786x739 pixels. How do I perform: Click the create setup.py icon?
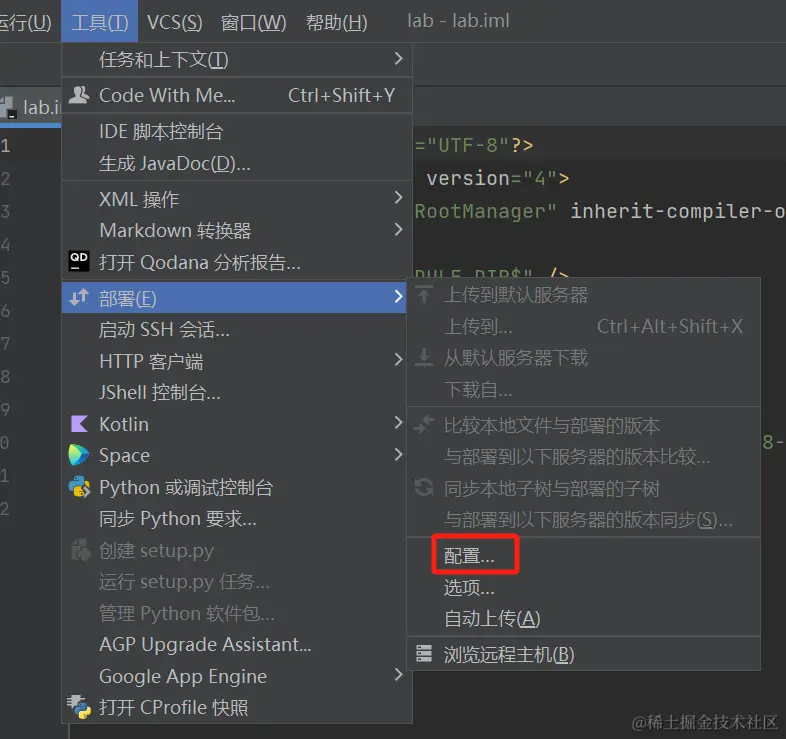pos(80,550)
